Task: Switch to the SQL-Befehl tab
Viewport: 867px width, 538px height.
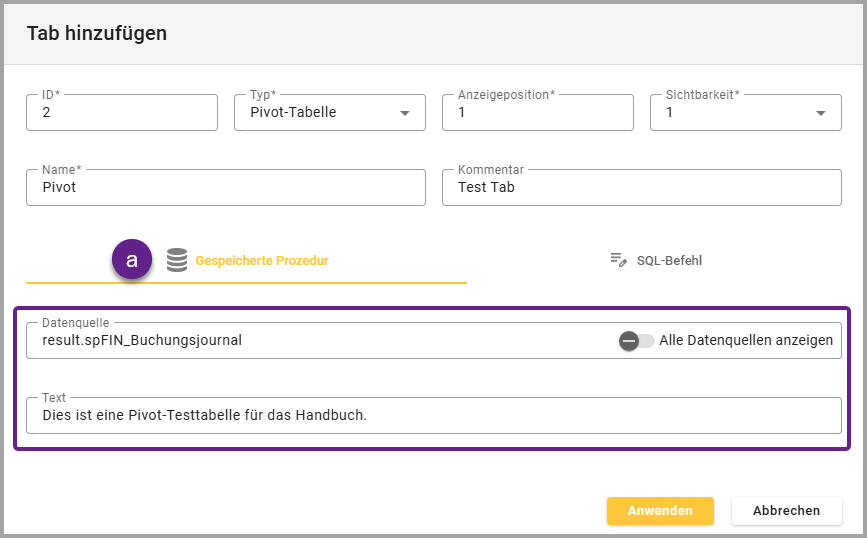Action: click(x=669, y=261)
